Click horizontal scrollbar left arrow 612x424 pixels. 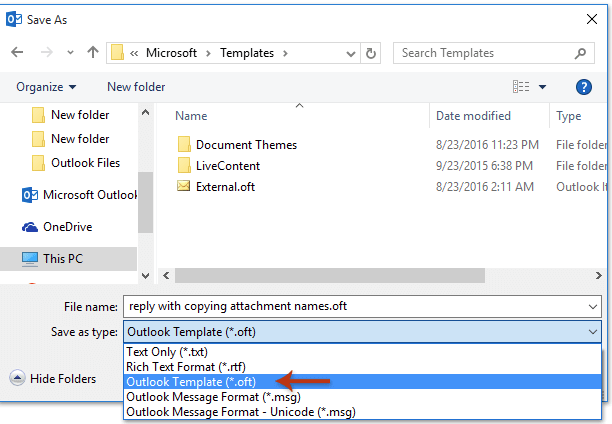click(166, 276)
